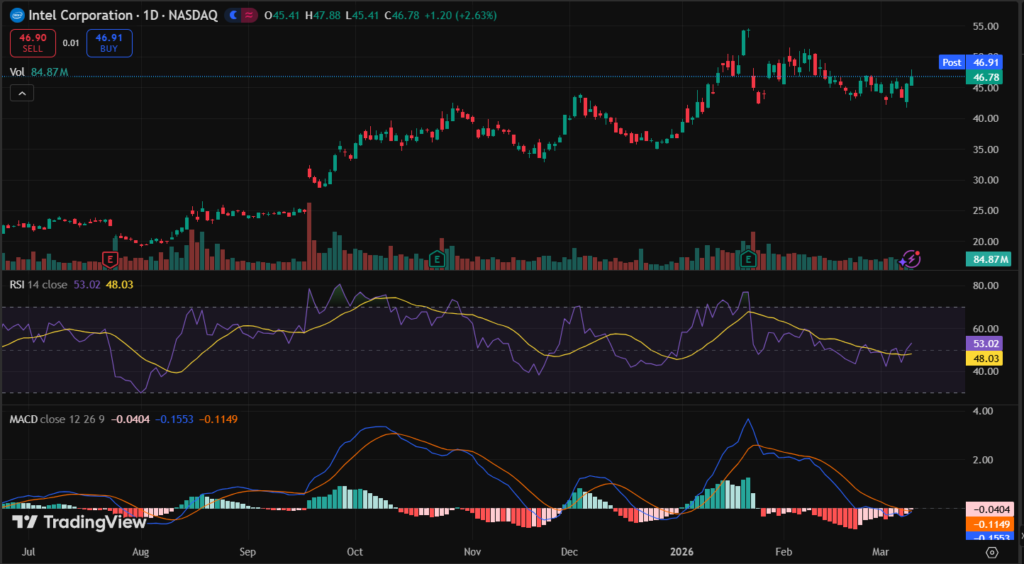
Task: Click the green 46.78 last price tag
Action: click(987, 77)
